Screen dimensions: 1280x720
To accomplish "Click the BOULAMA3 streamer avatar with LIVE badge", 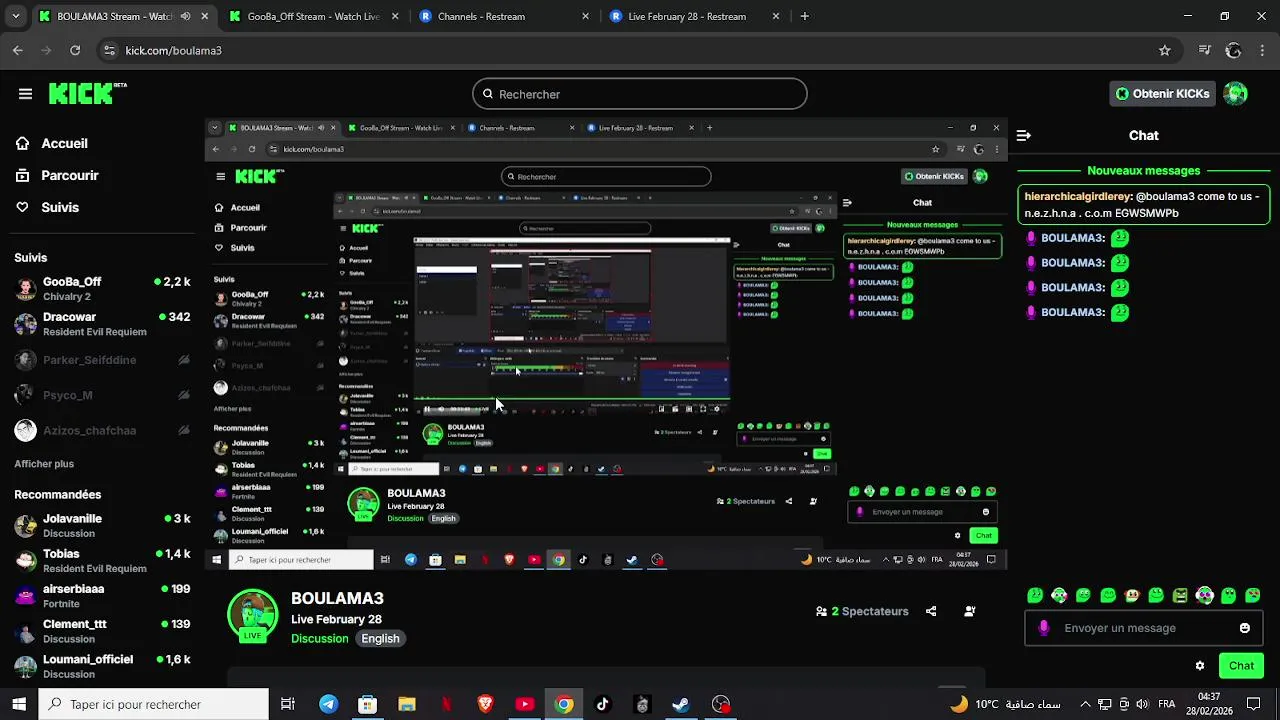I will (253, 617).
